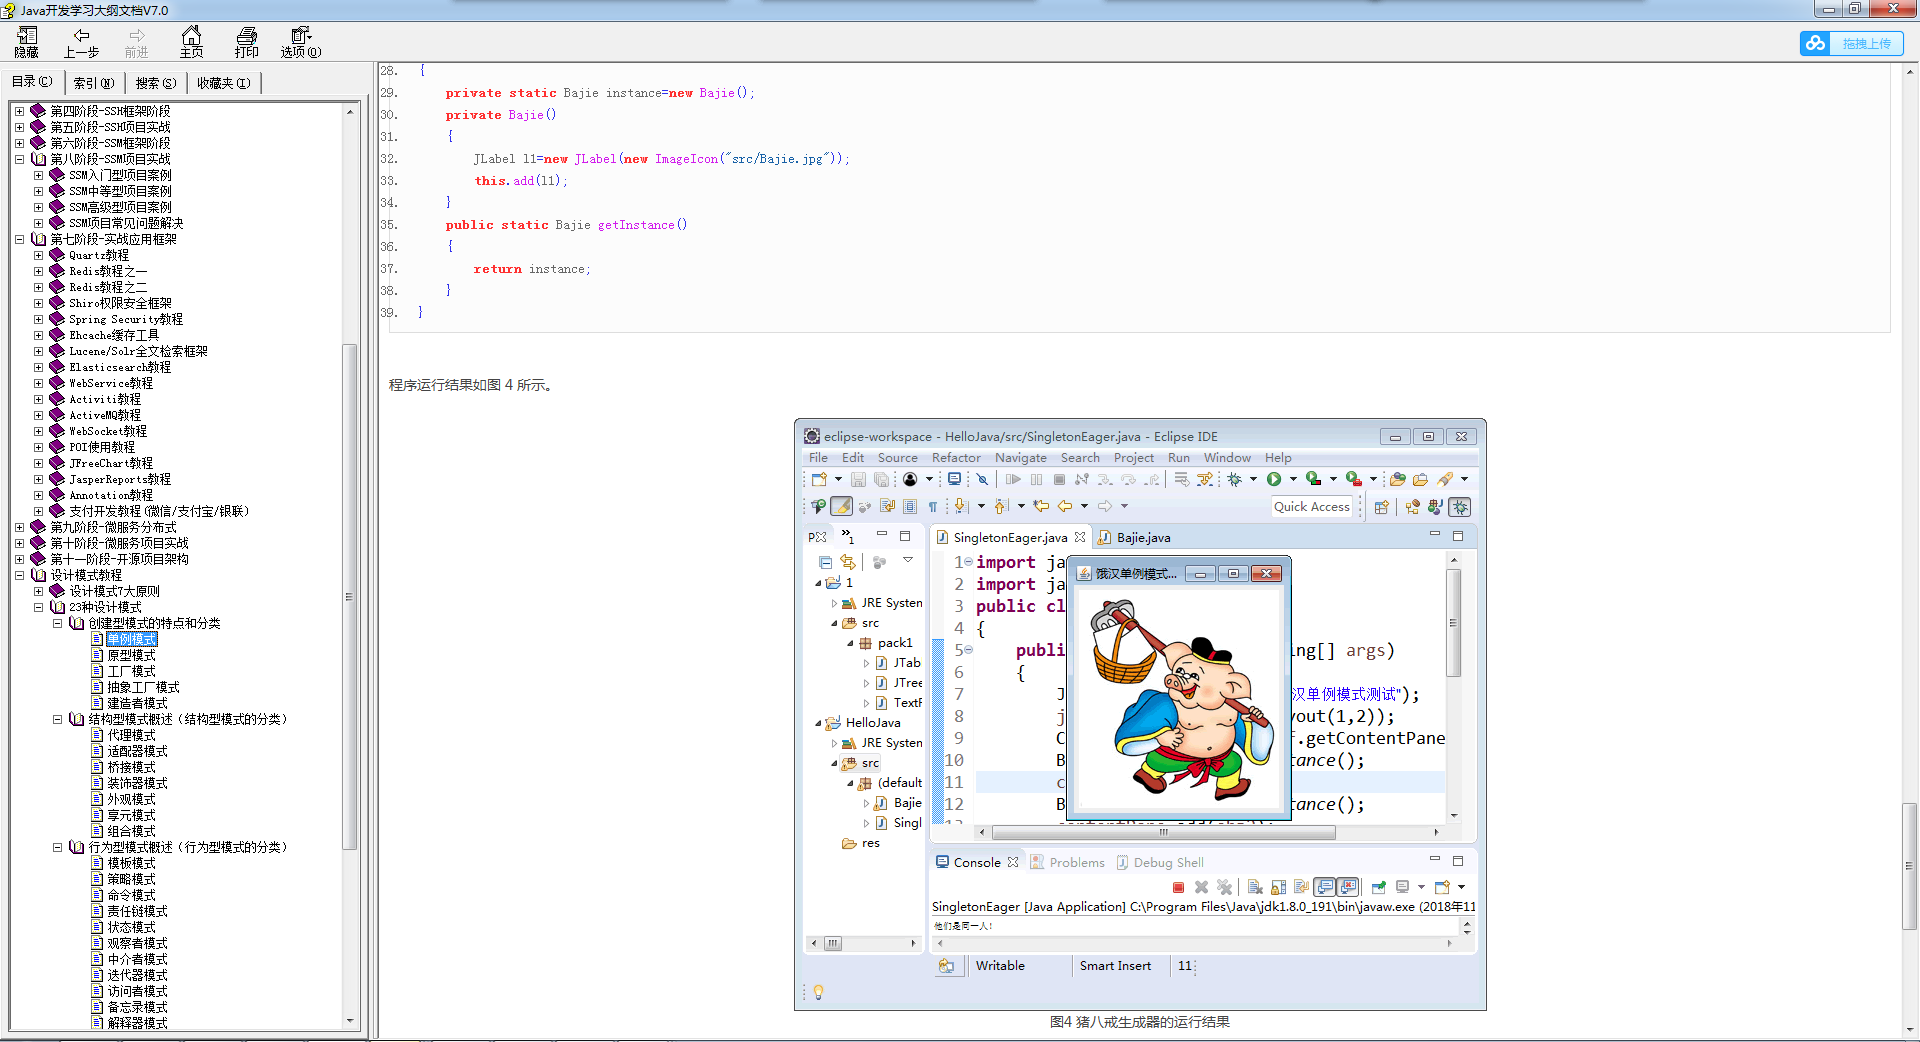Select 支付开发教程(微信/支付宝/银联) in the tree
This screenshot has width=1920, height=1042.
point(159,511)
